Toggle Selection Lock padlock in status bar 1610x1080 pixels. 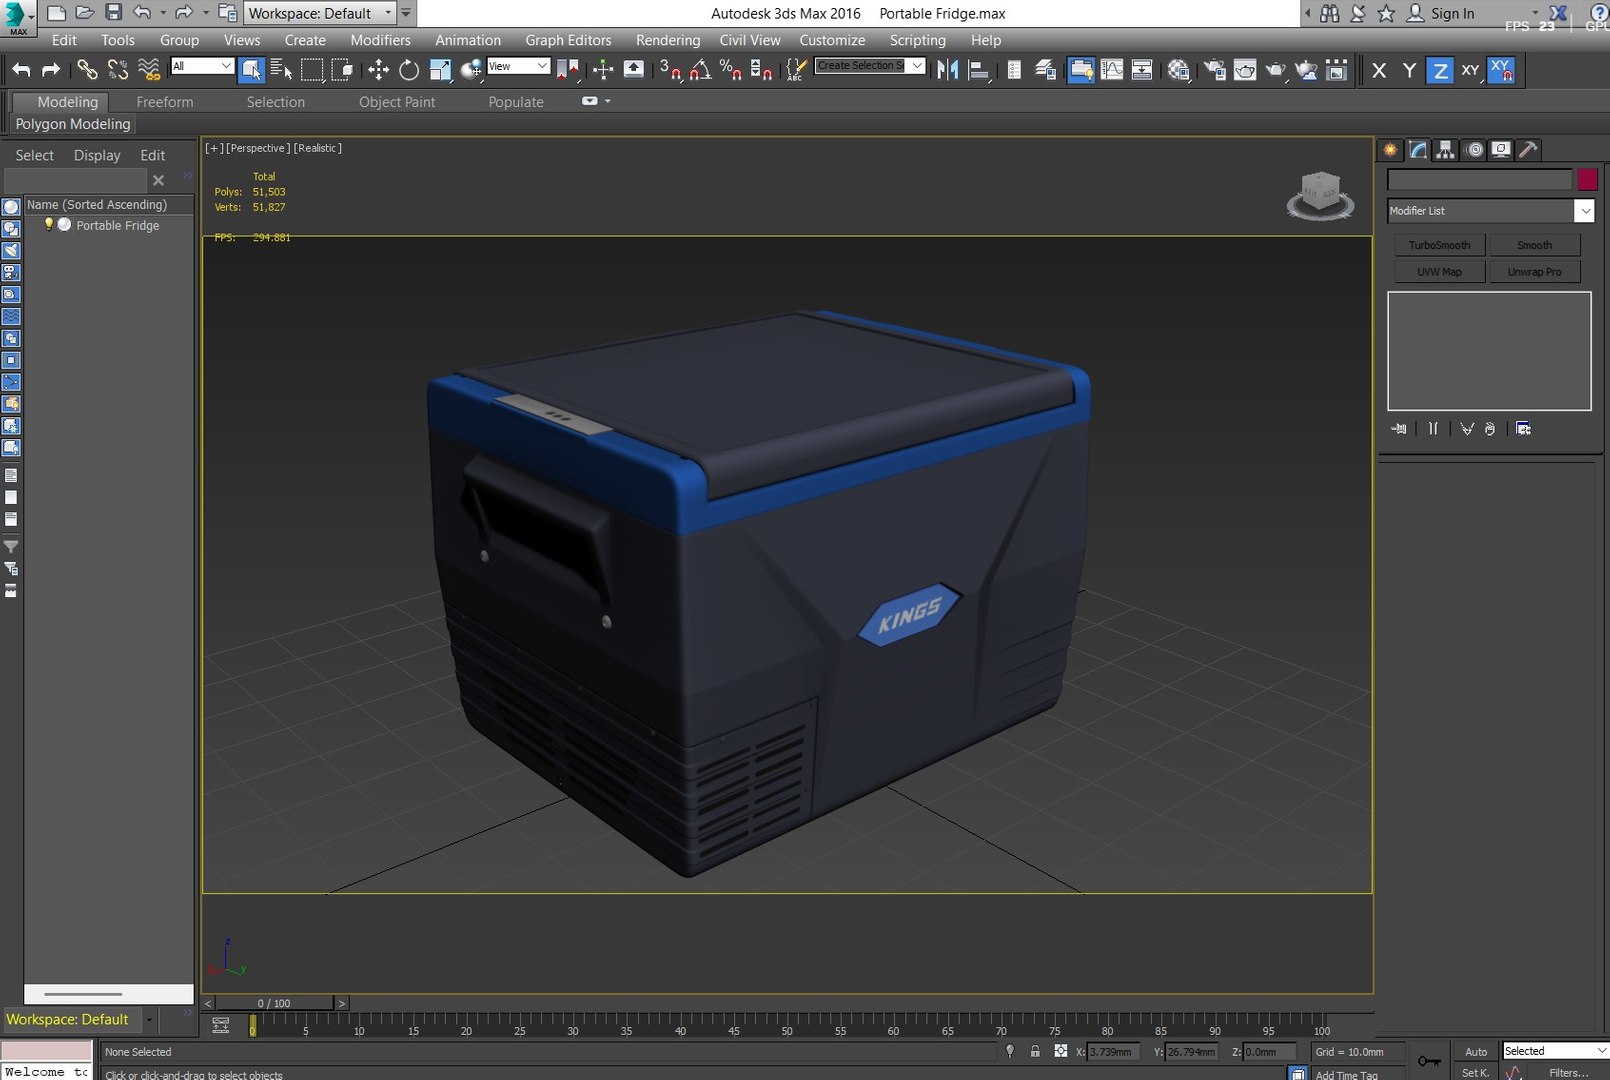coord(1035,1051)
